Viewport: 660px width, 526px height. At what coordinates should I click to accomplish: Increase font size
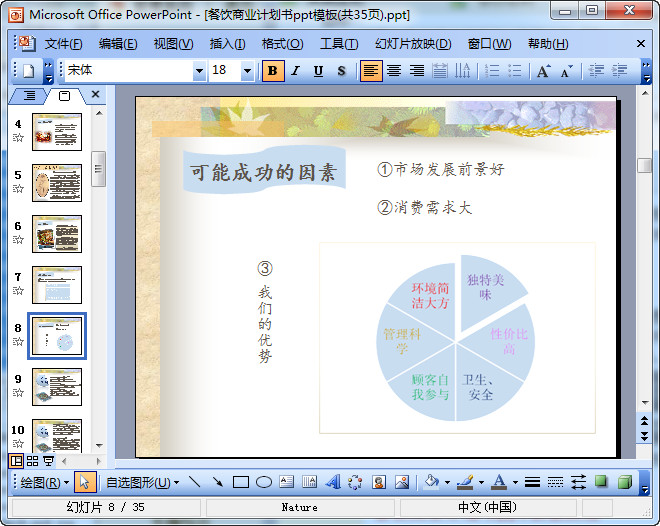(544, 71)
